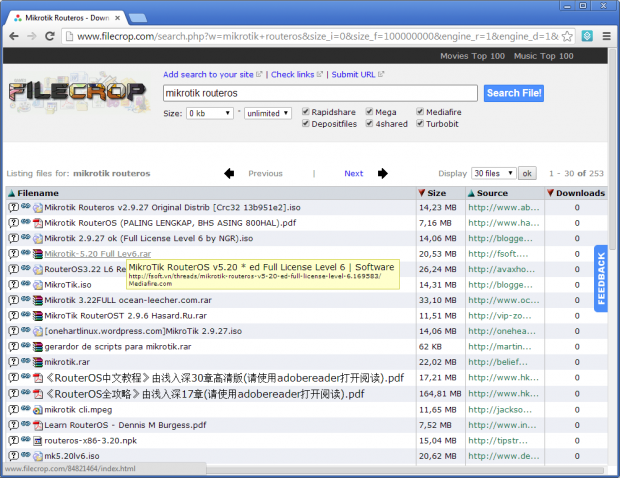Click the Search File! button
The width and height of the screenshot is (620, 478).
point(514,93)
